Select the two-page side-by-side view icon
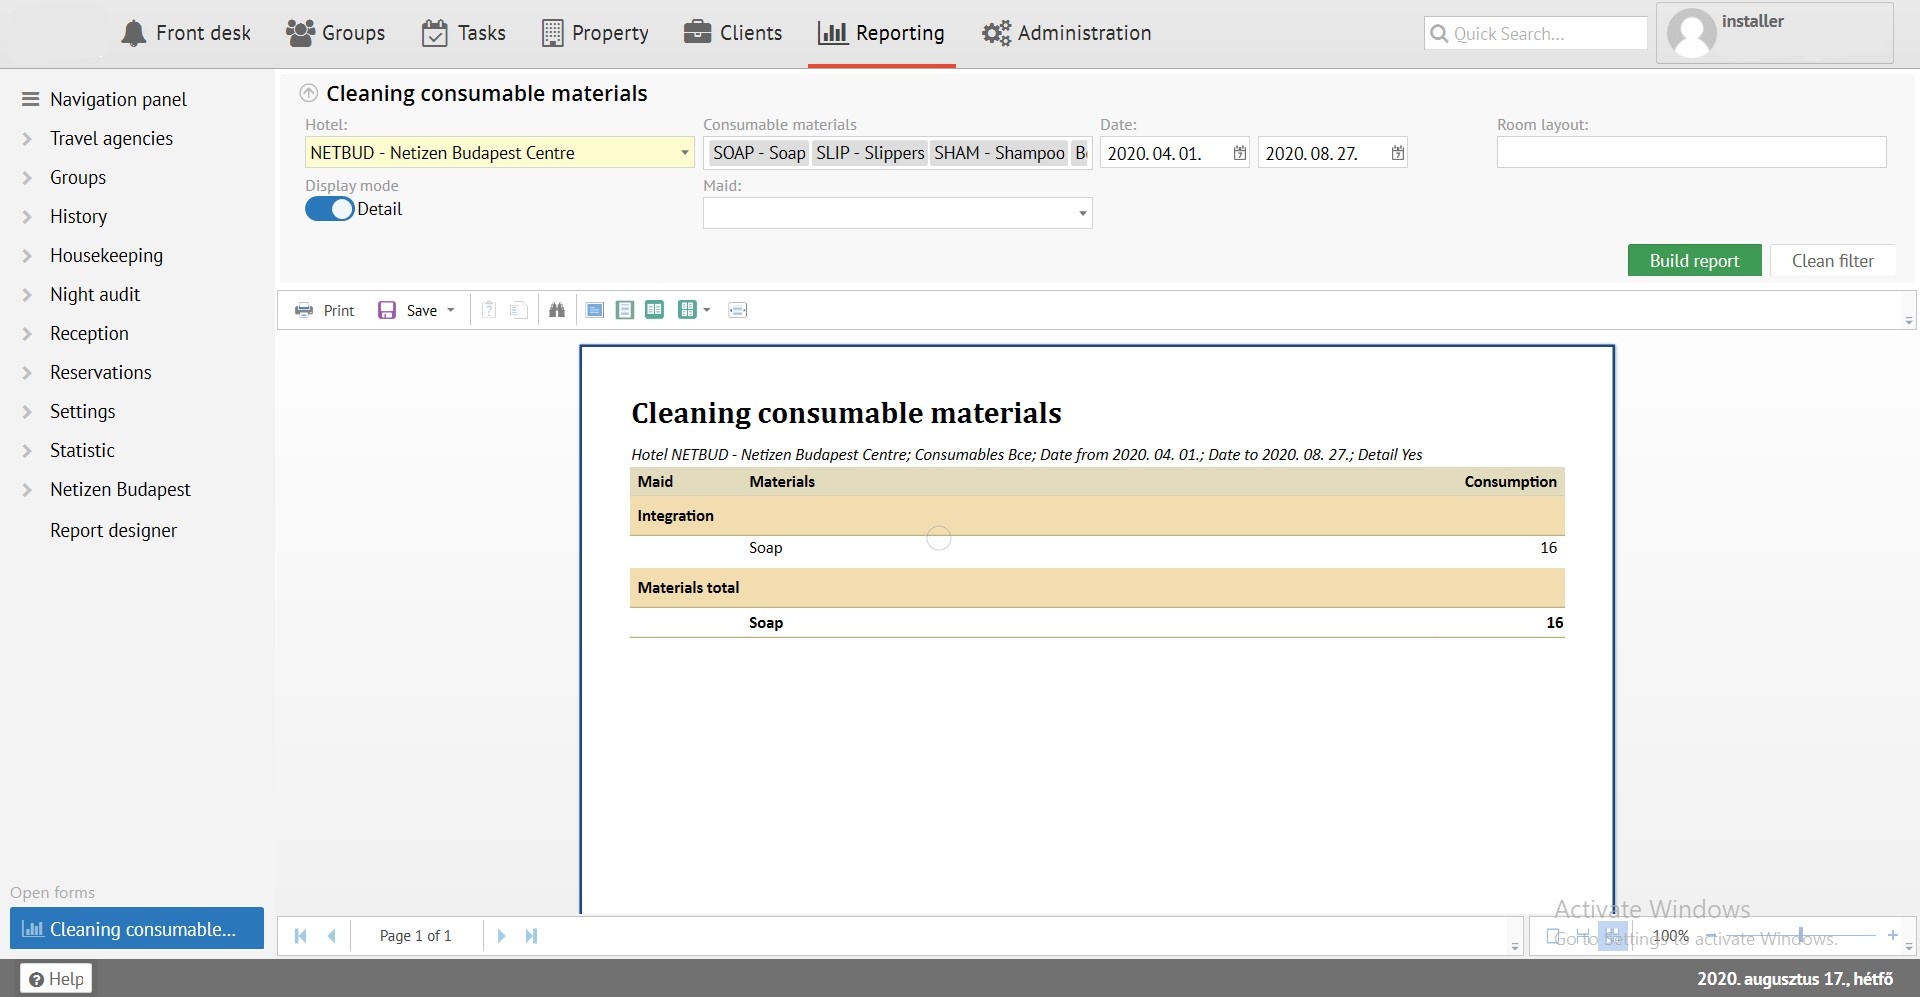The image size is (1920, 997). pyautogui.click(x=655, y=310)
